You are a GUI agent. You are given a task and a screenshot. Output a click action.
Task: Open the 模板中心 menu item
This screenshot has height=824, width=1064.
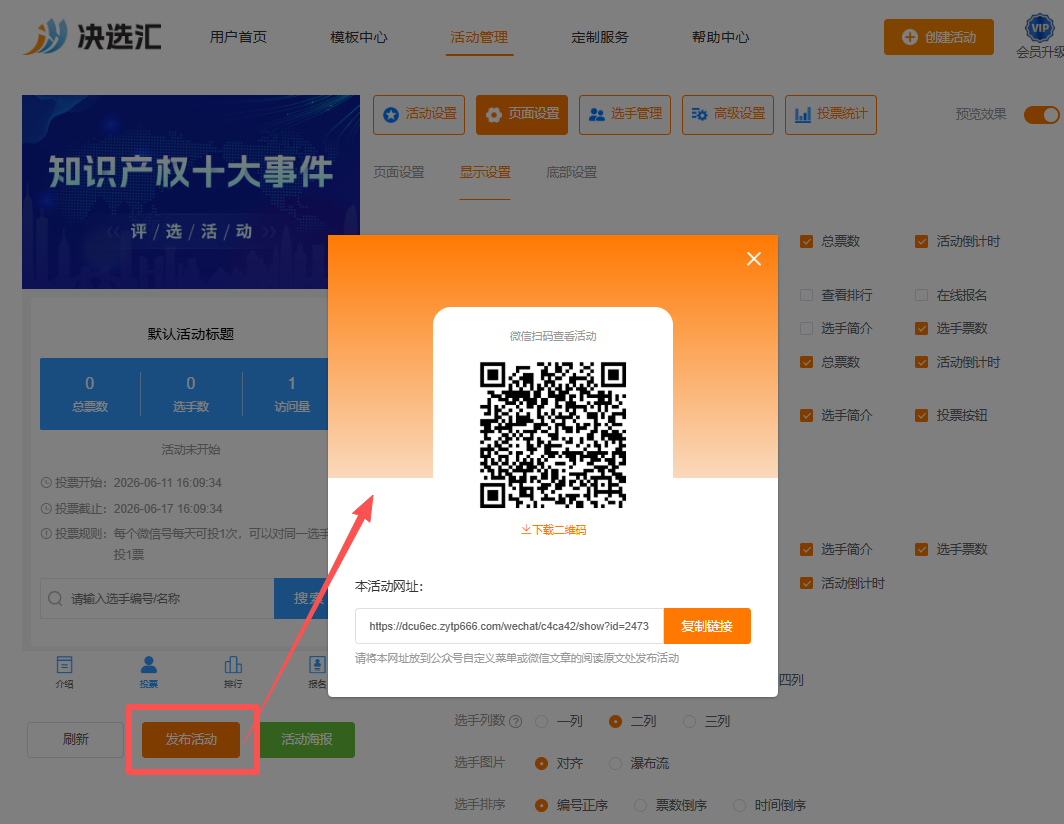point(359,37)
